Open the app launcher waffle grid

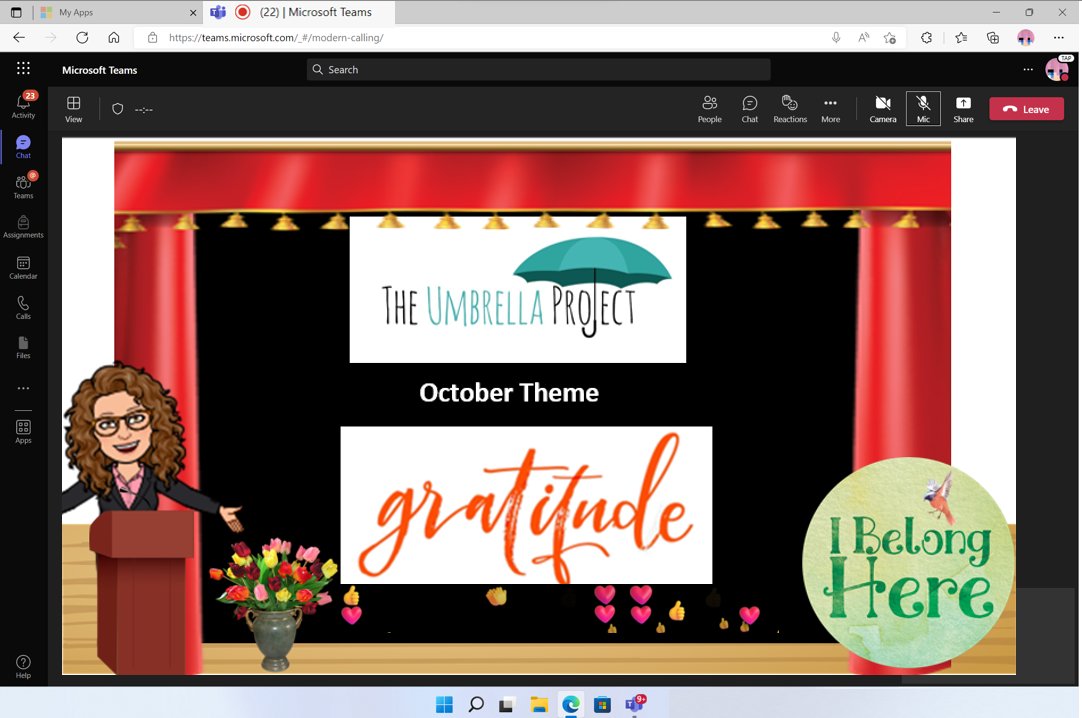[x=23, y=68]
